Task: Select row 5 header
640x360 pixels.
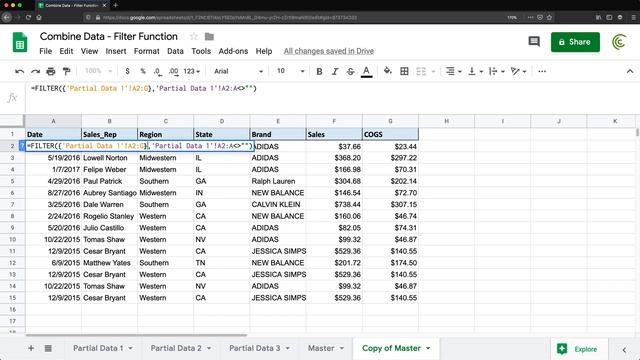Action: [x=12, y=181]
